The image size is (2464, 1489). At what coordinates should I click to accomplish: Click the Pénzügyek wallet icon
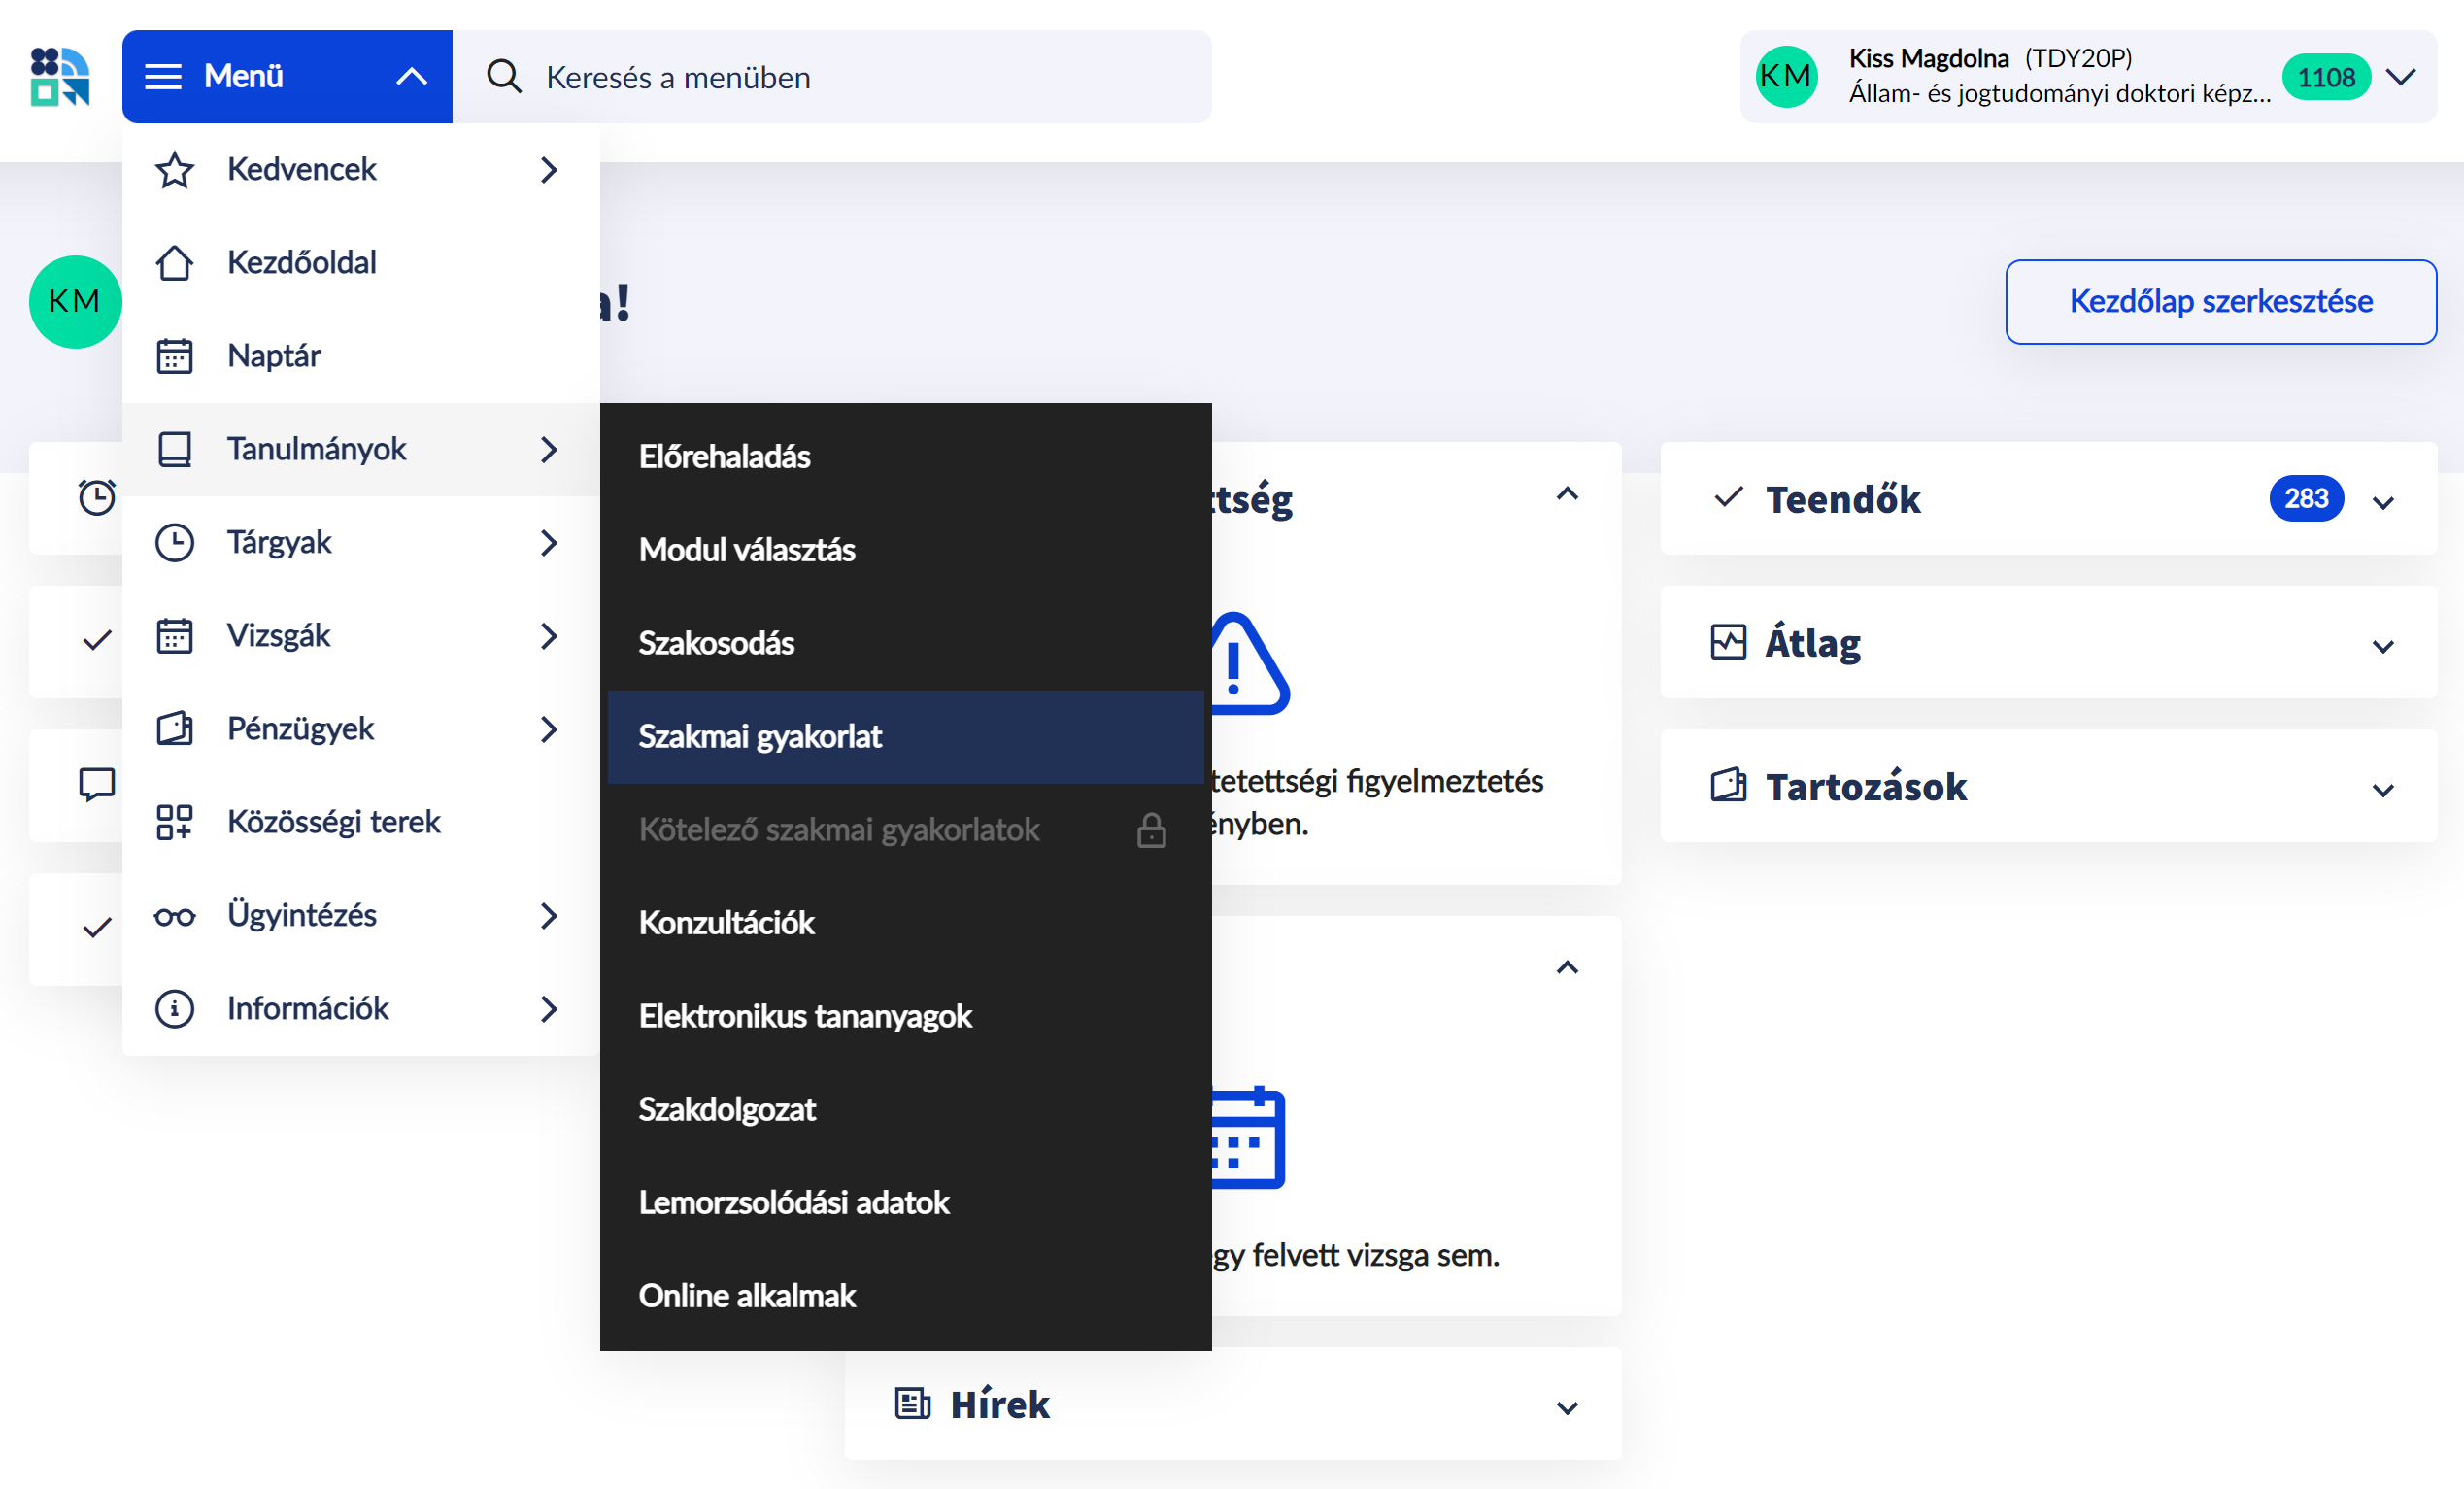(x=174, y=729)
